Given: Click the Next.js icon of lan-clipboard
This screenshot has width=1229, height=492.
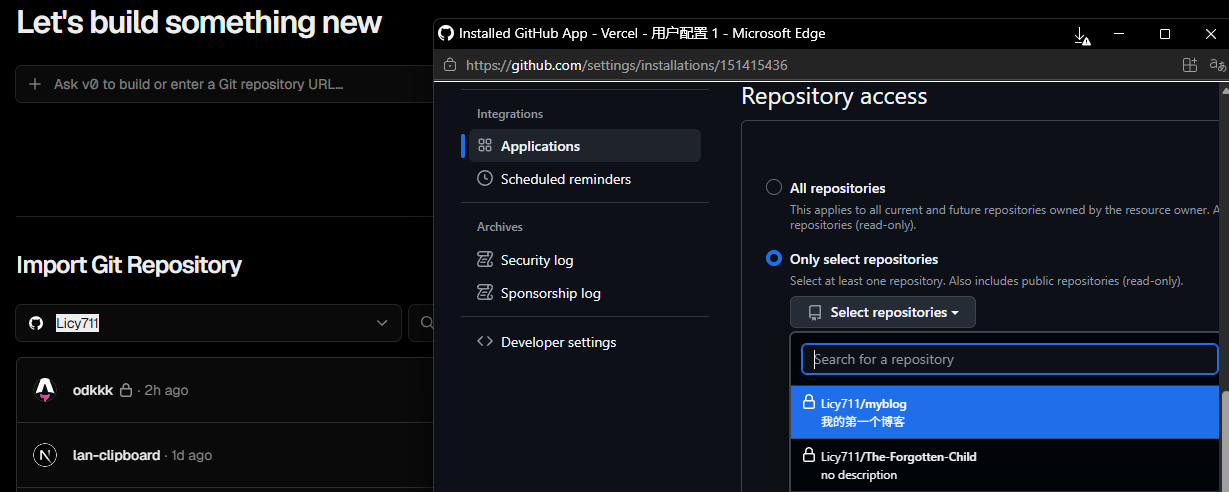Looking at the screenshot, I should (45, 455).
